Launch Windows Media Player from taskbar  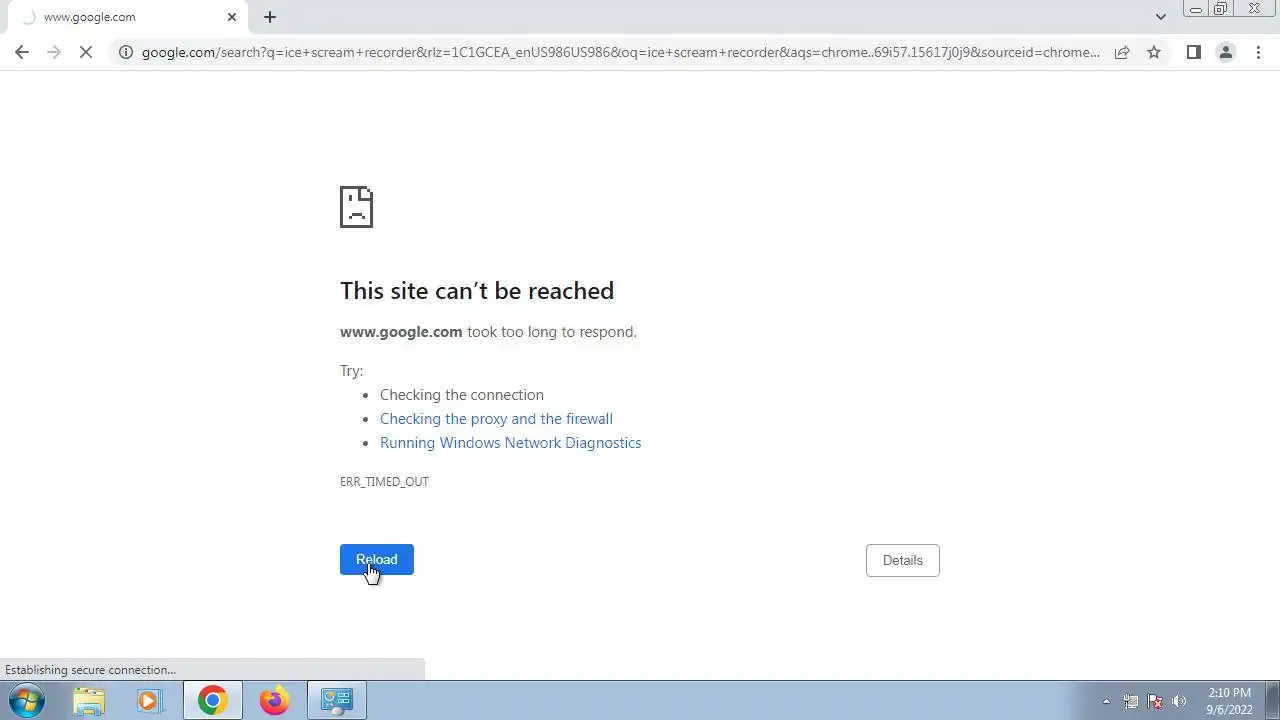pyautogui.click(x=150, y=701)
